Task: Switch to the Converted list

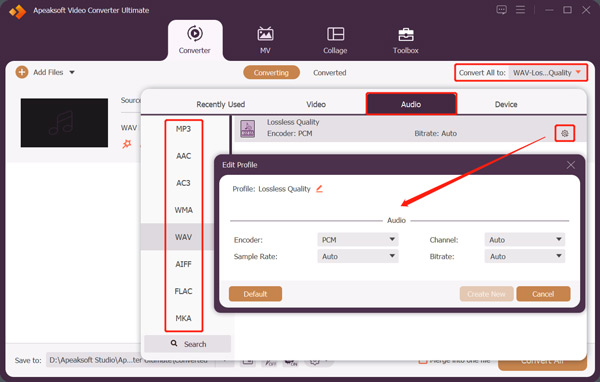Action: (x=329, y=73)
